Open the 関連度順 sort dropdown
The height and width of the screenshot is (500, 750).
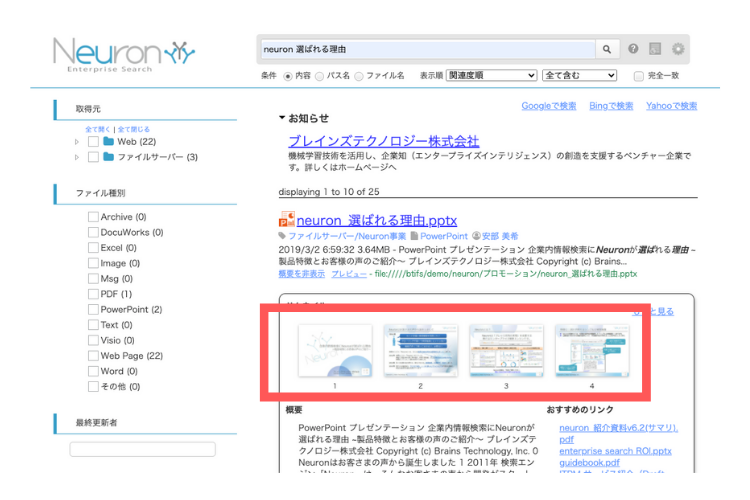point(491,76)
